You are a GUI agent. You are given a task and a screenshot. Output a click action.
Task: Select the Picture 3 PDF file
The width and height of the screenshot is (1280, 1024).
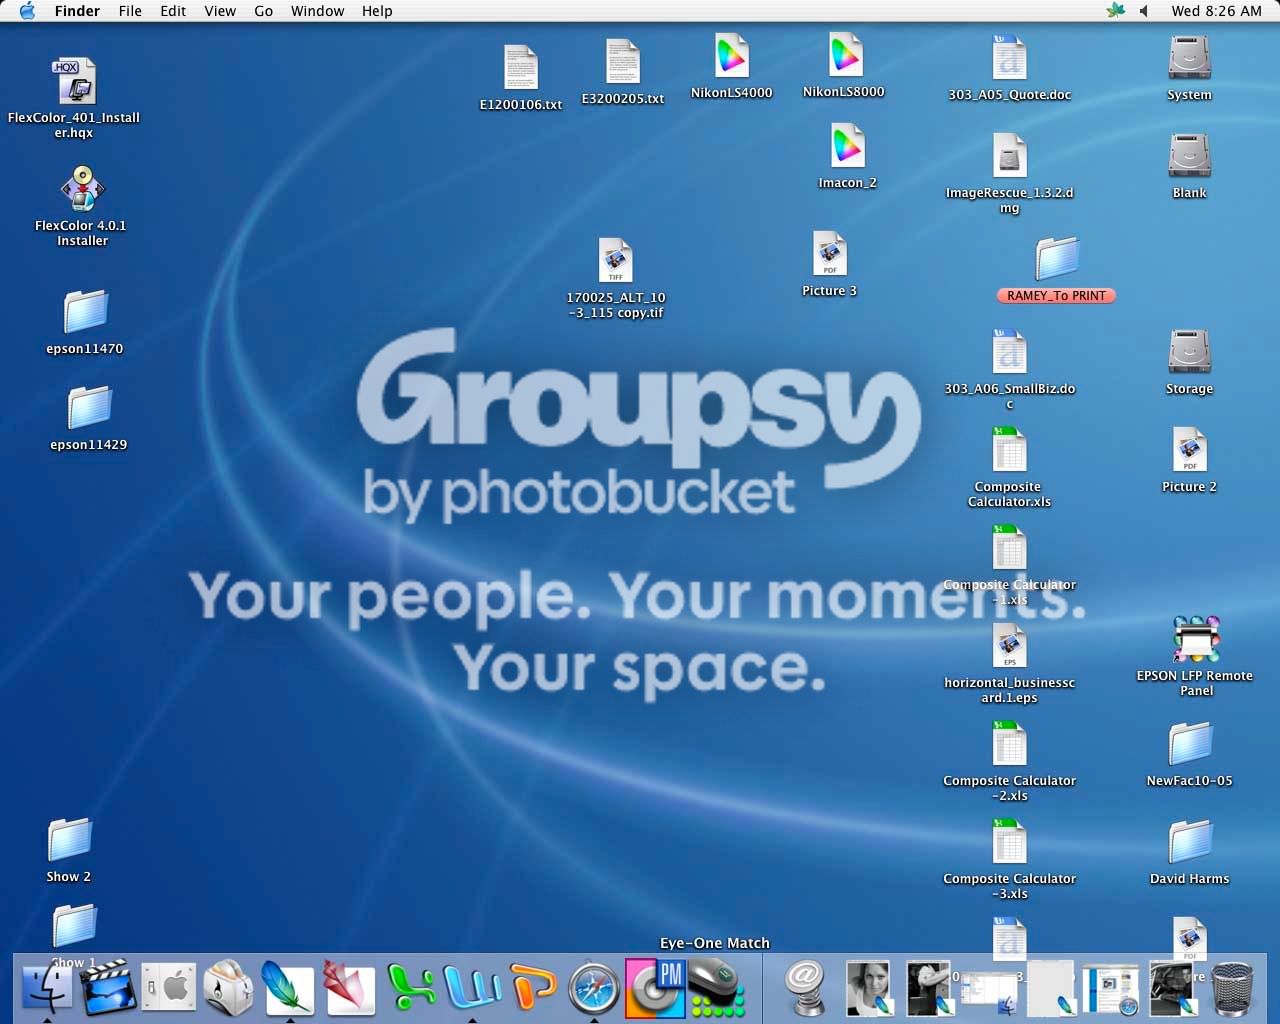pos(830,254)
